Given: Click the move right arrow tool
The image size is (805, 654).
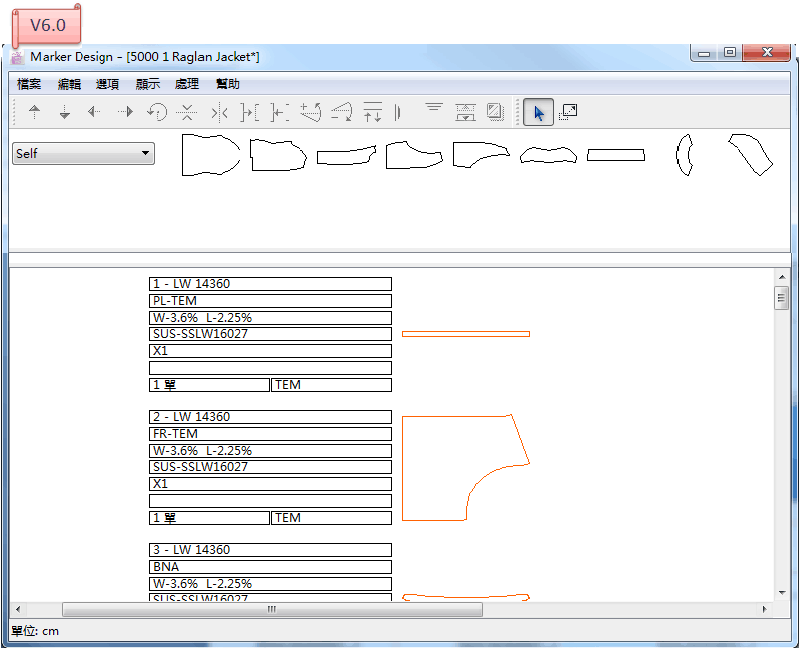Looking at the screenshot, I should pos(125,112).
